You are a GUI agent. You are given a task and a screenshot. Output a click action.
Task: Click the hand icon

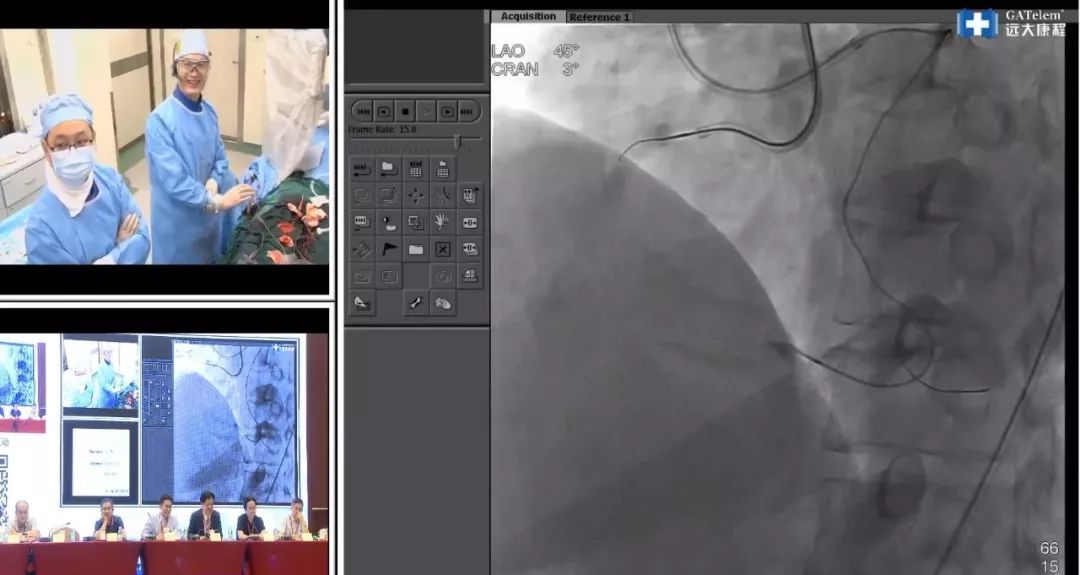pos(443,222)
